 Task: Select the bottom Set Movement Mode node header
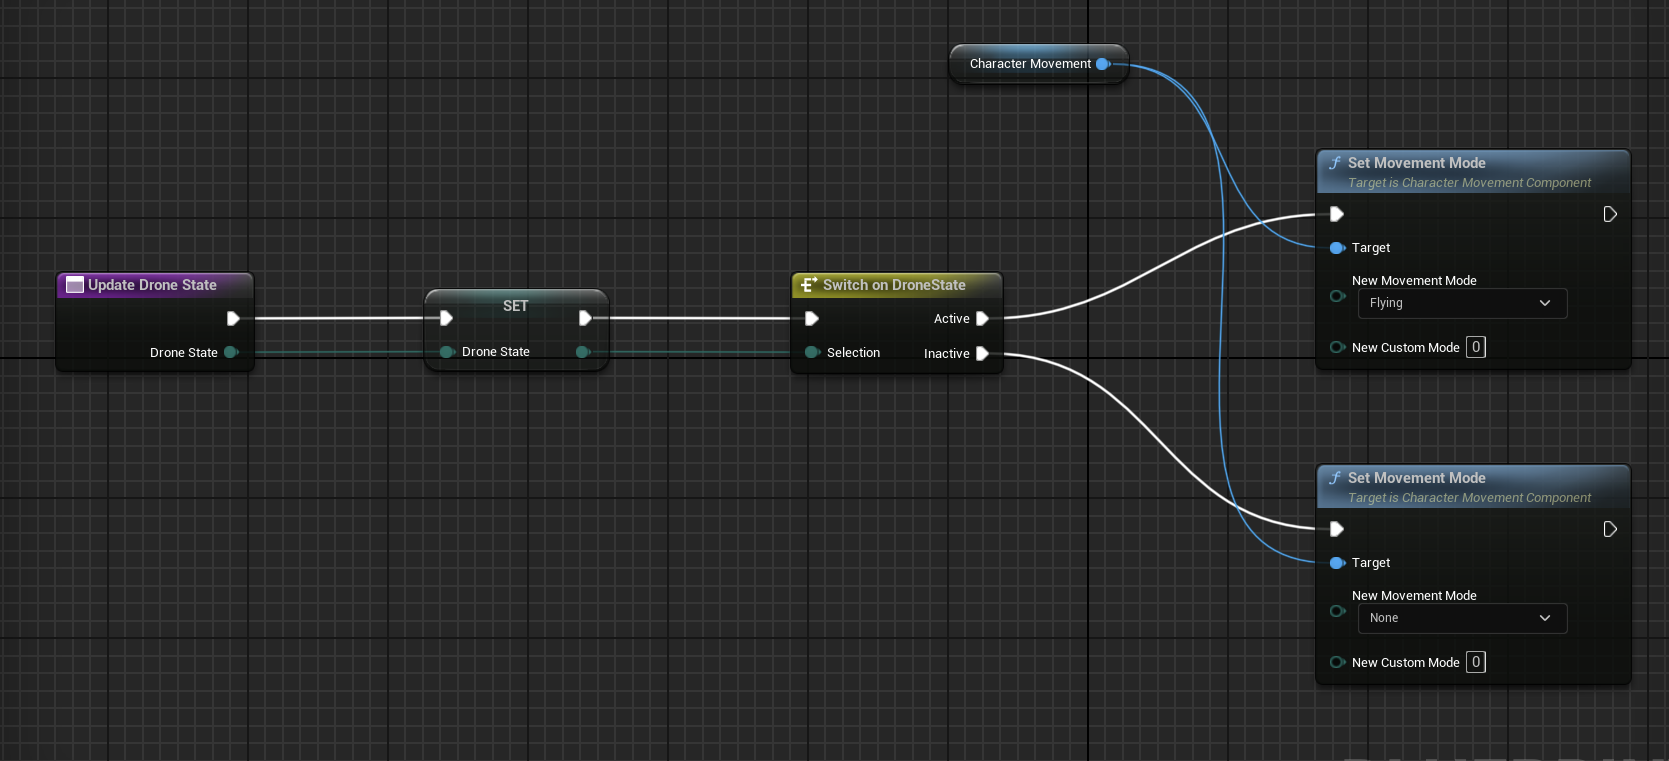pos(1416,478)
